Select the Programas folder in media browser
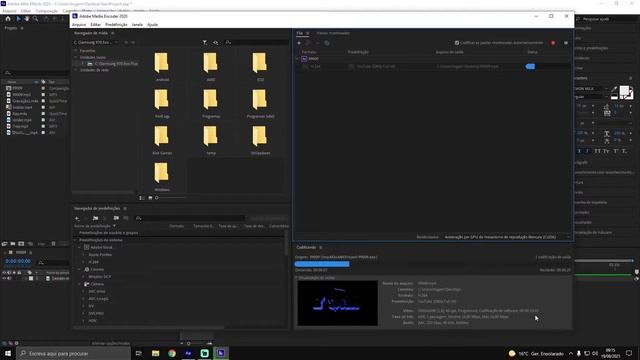Image resolution: width=640 pixels, height=360 pixels. coord(211,100)
